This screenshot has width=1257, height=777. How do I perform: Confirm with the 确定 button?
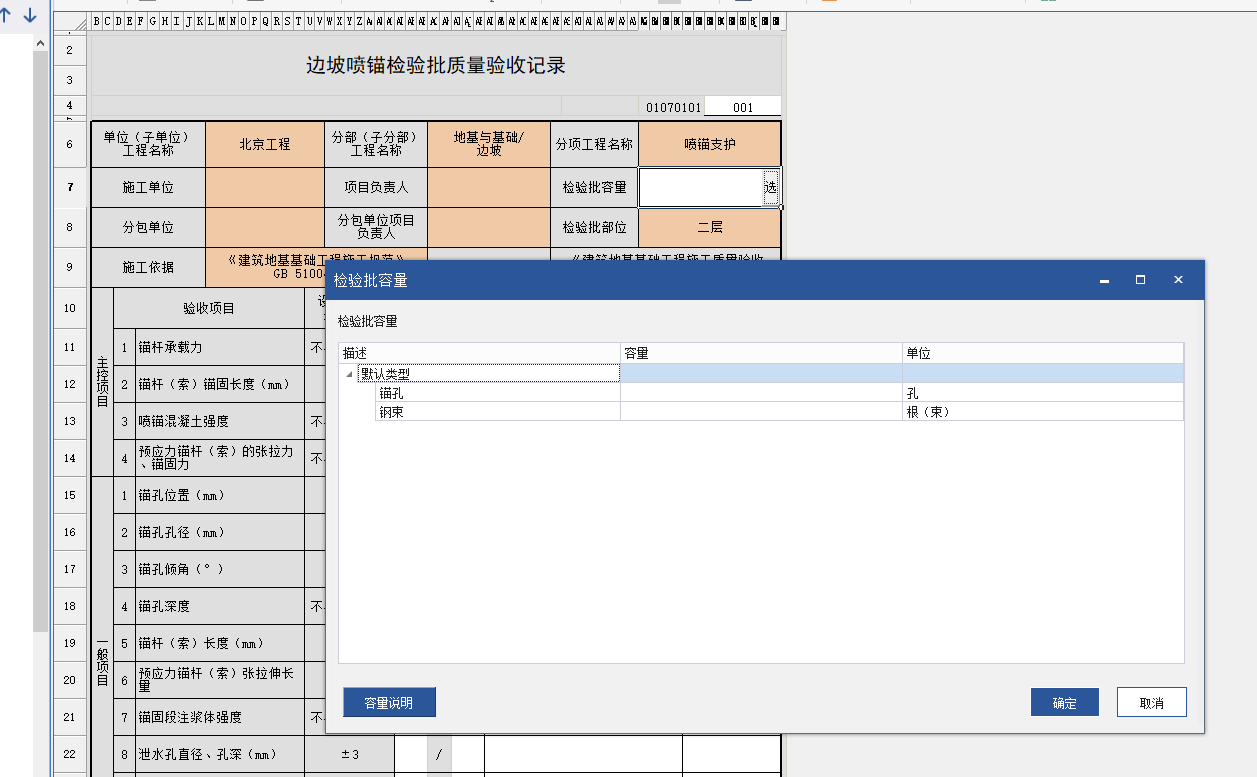pyautogui.click(x=1064, y=702)
